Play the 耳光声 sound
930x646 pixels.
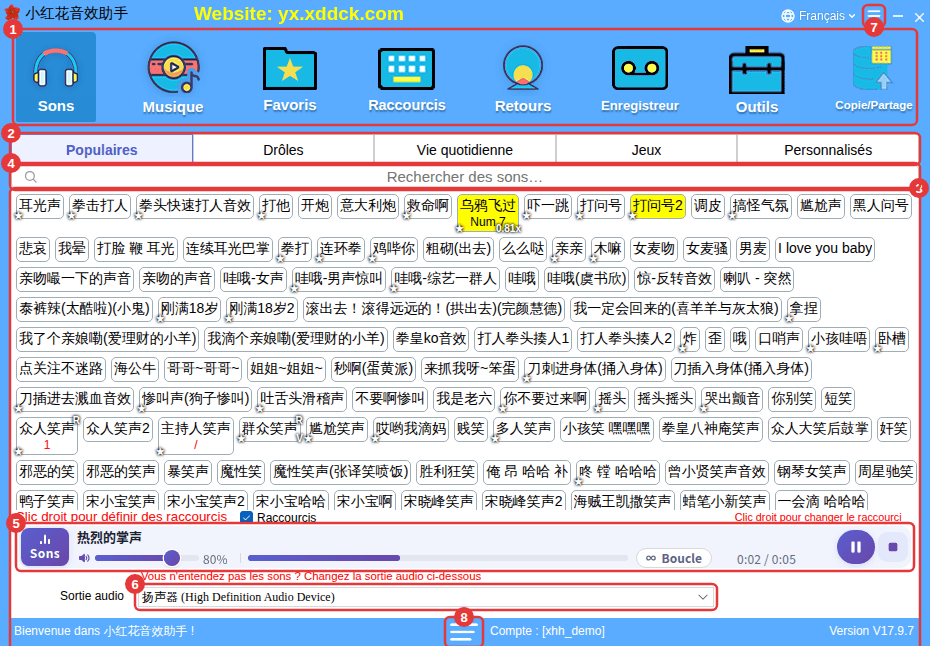coord(40,206)
